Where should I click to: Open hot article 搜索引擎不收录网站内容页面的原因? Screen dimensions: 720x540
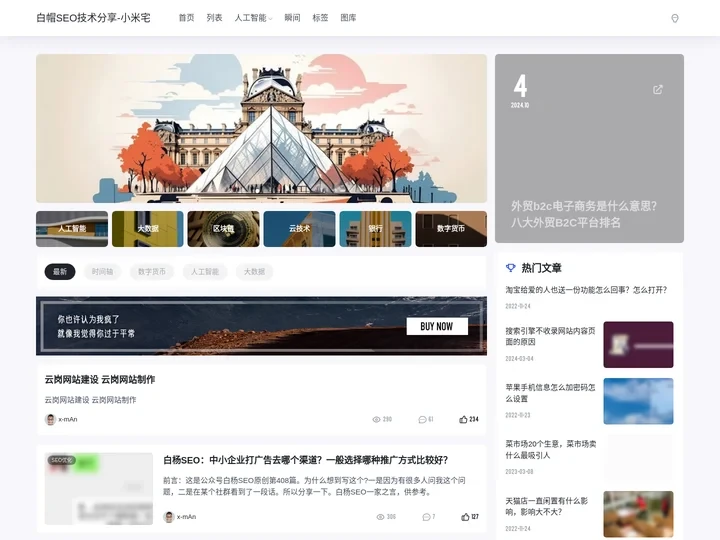point(550,336)
